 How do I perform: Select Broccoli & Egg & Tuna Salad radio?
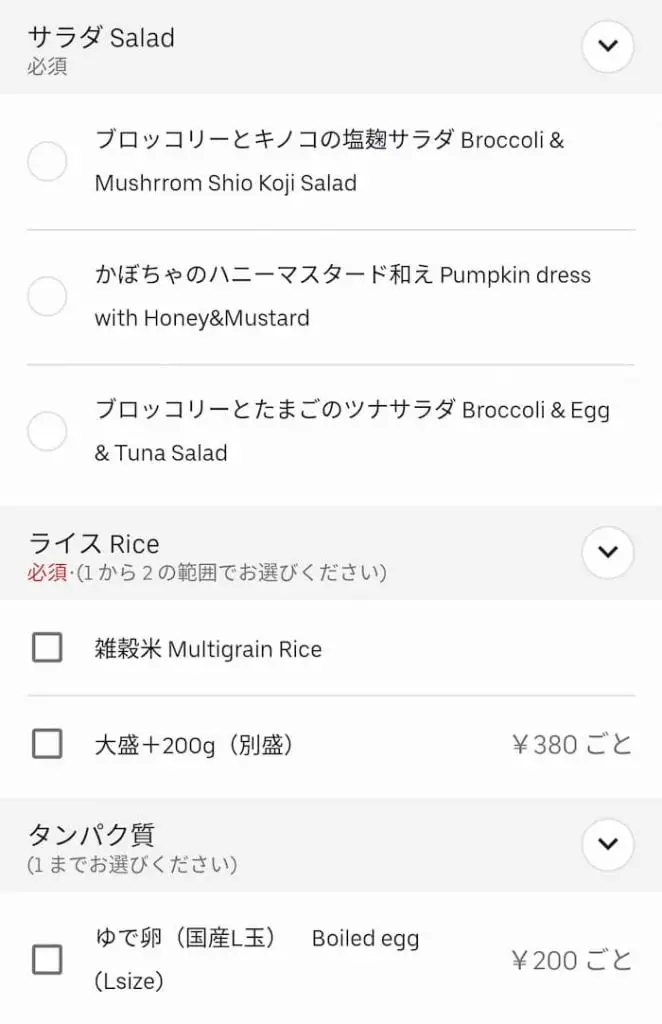coord(47,431)
